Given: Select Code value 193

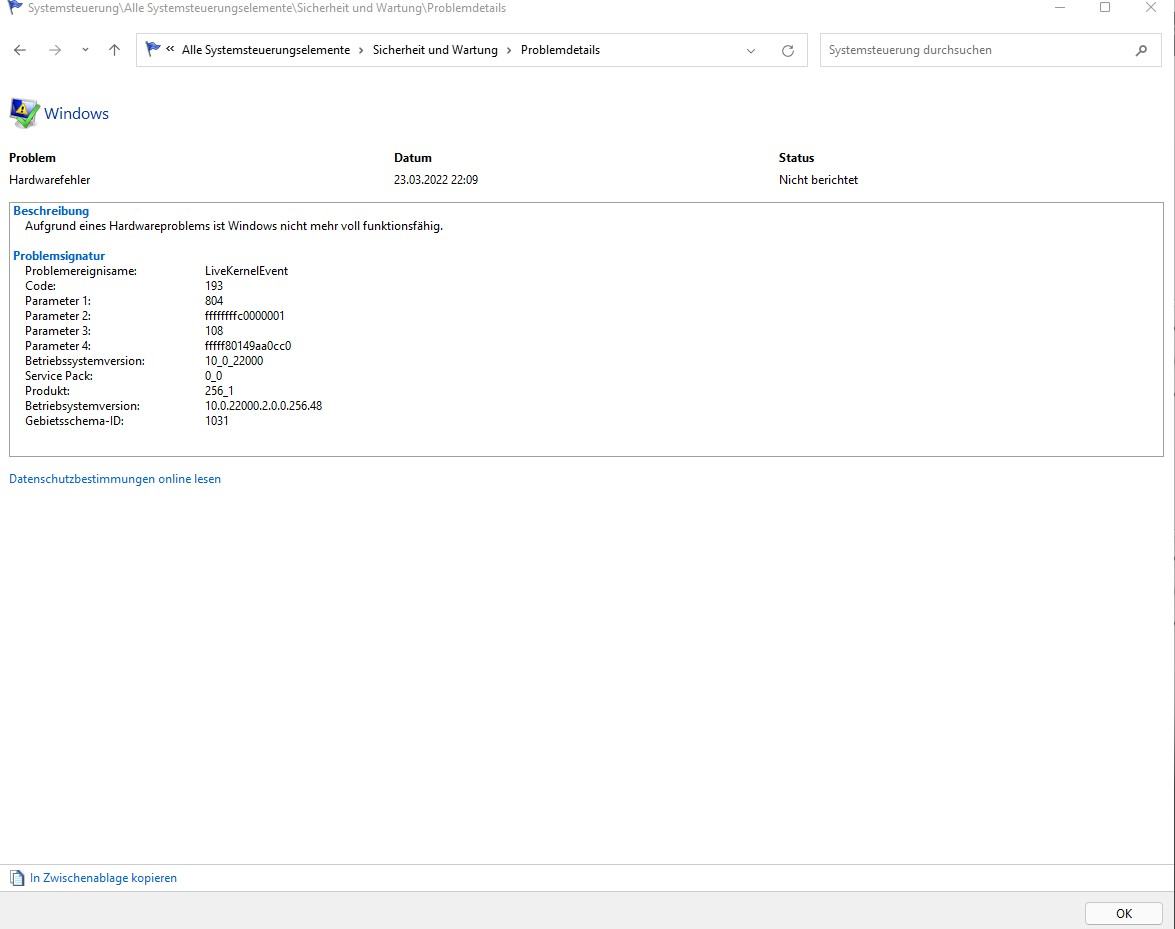Looking at the screenshot, I should [x=214, y=286].
